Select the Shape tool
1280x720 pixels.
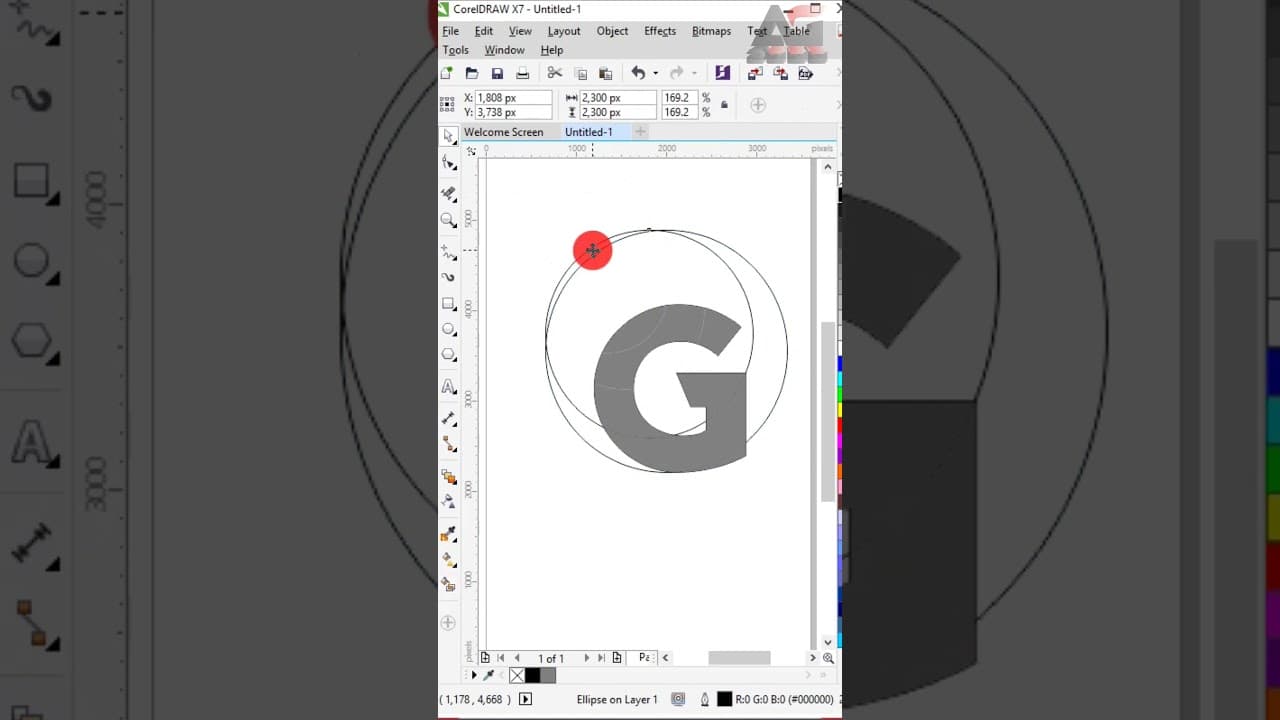pos(448,162)
